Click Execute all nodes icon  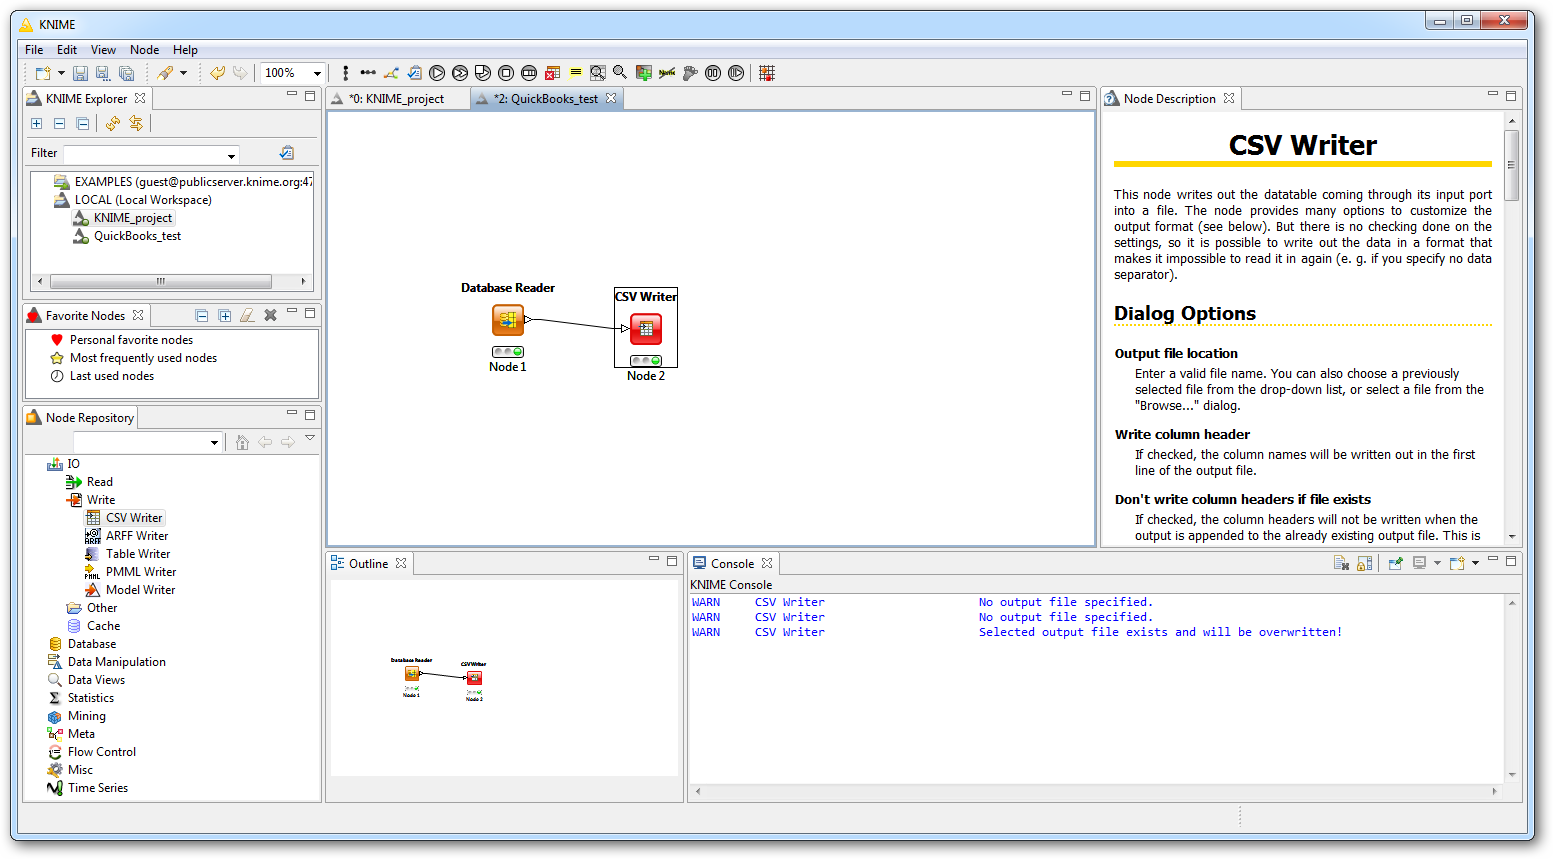[460, 73]
